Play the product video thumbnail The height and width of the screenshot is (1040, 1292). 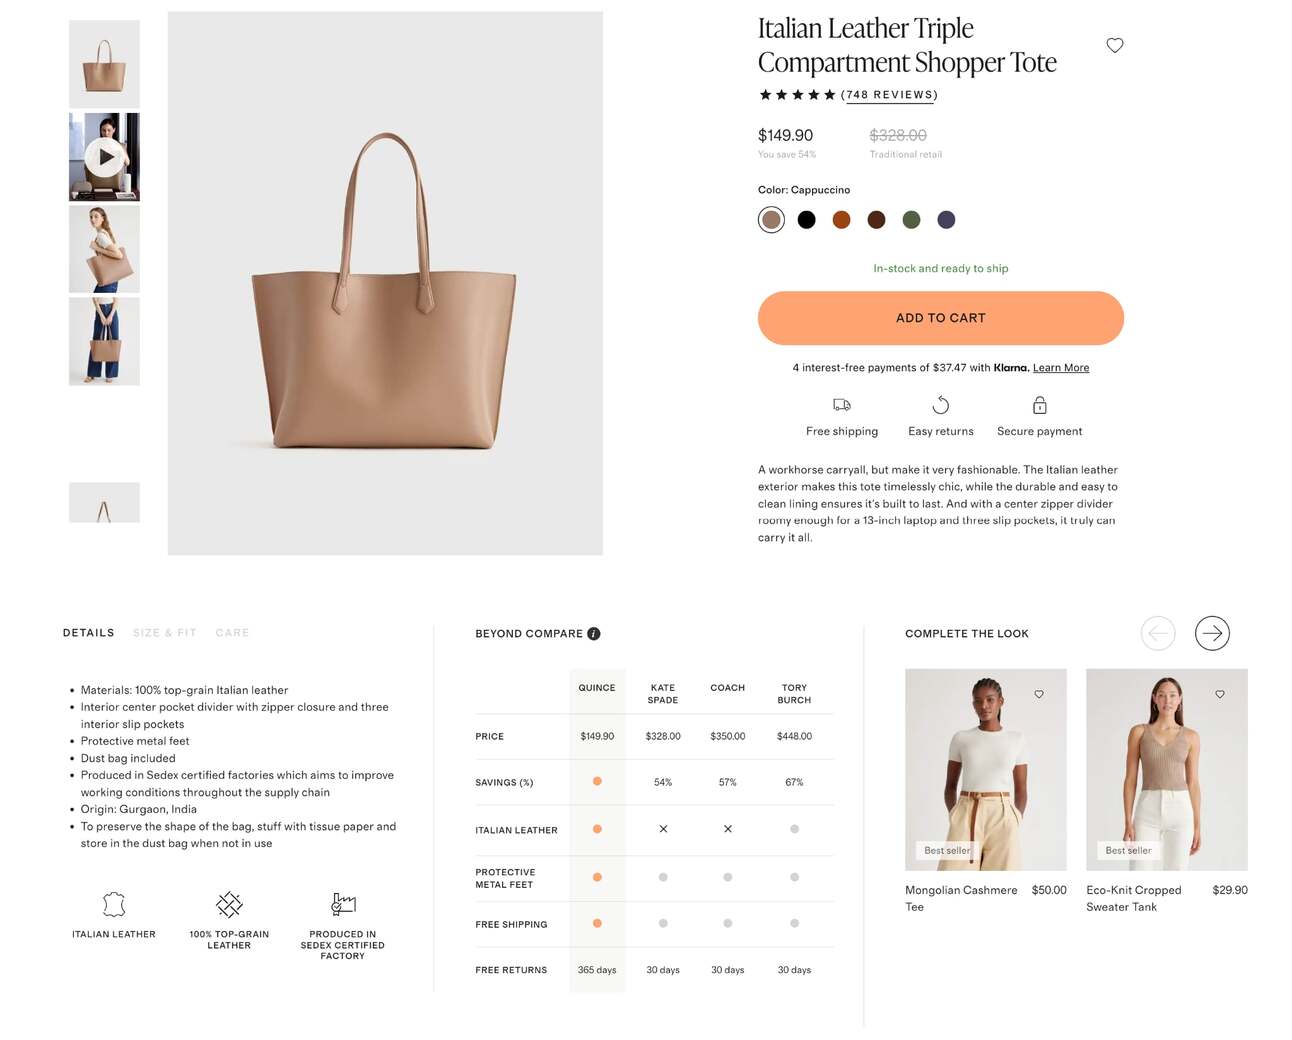tap(104, 157)
